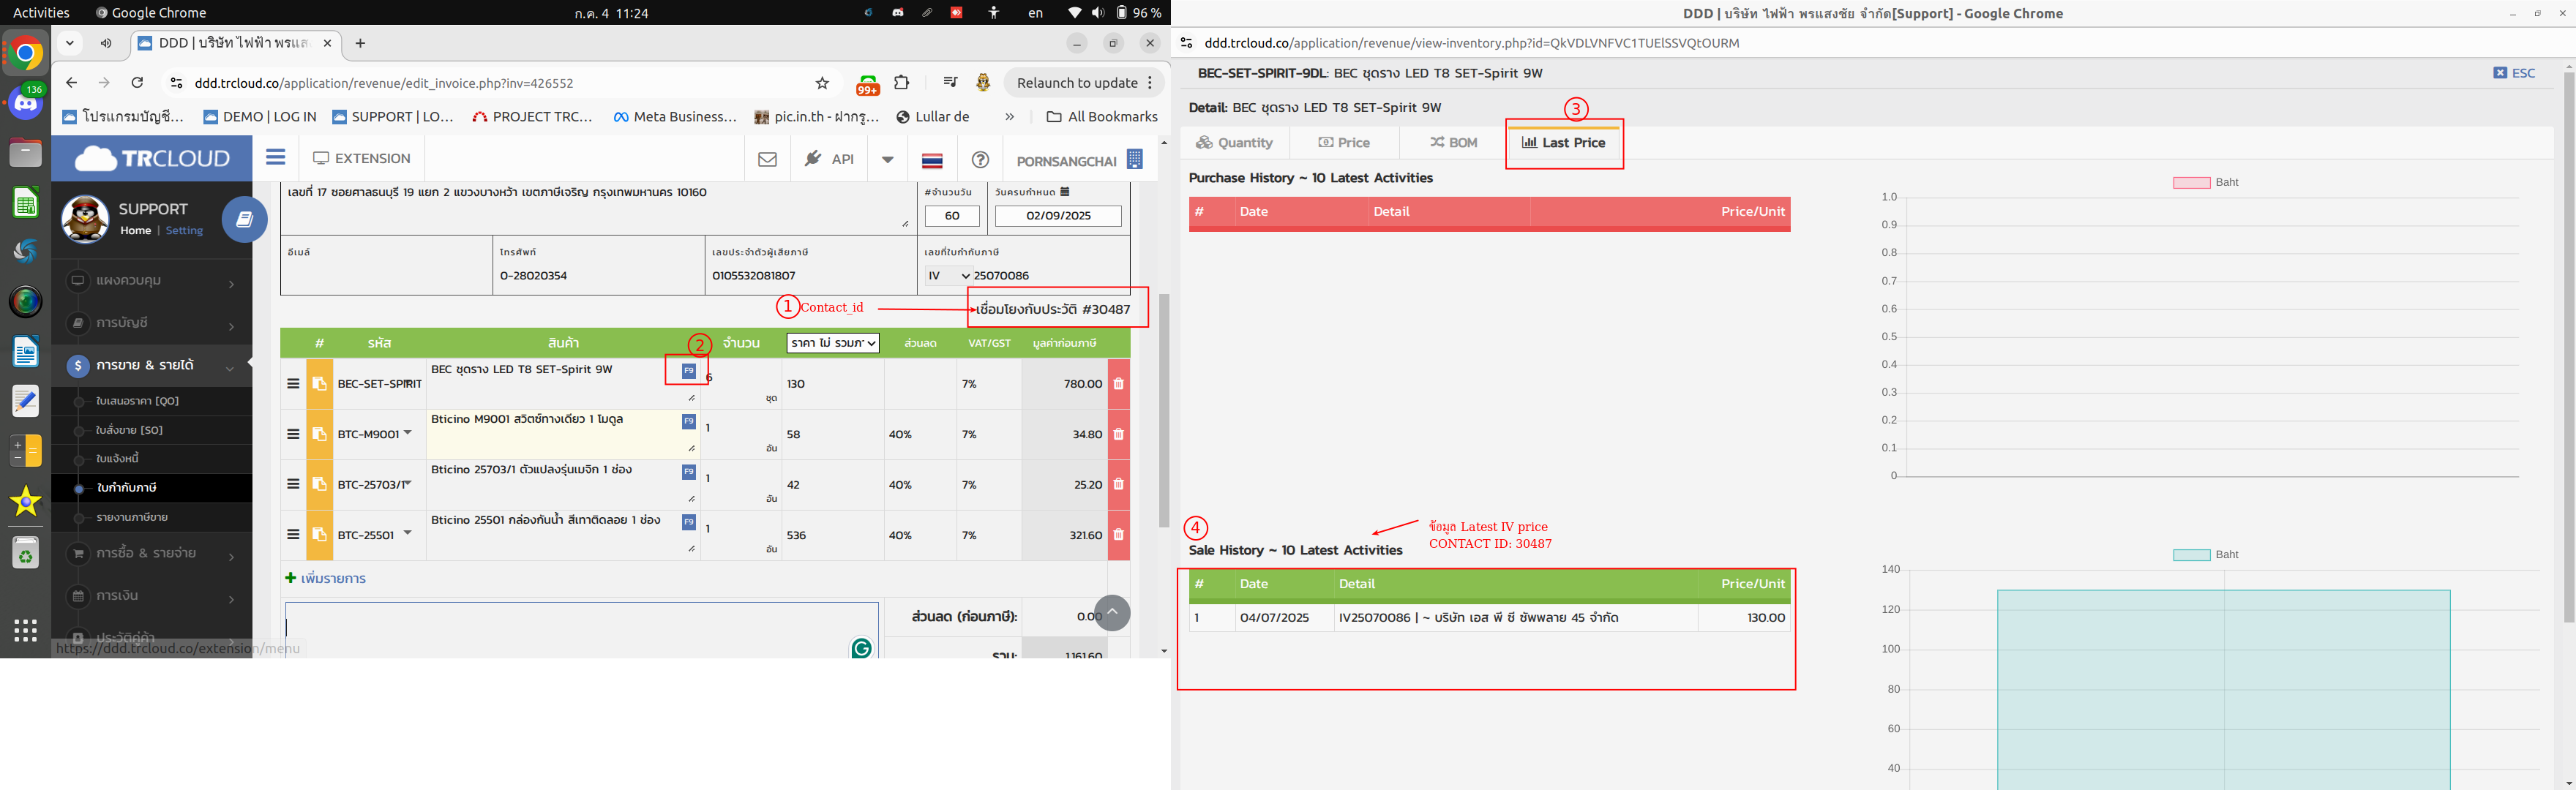Click the due date field 02/09/2025
This screenshot has width=2576, height=790.
(x=1058, y=216)
